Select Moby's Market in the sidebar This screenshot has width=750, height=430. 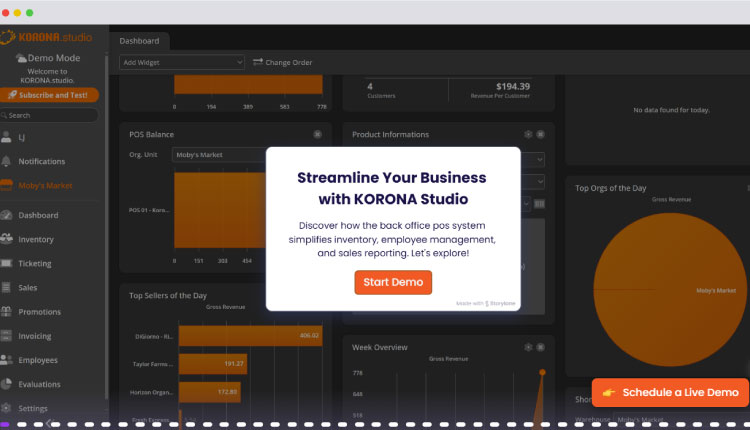[x=45, y=186]
